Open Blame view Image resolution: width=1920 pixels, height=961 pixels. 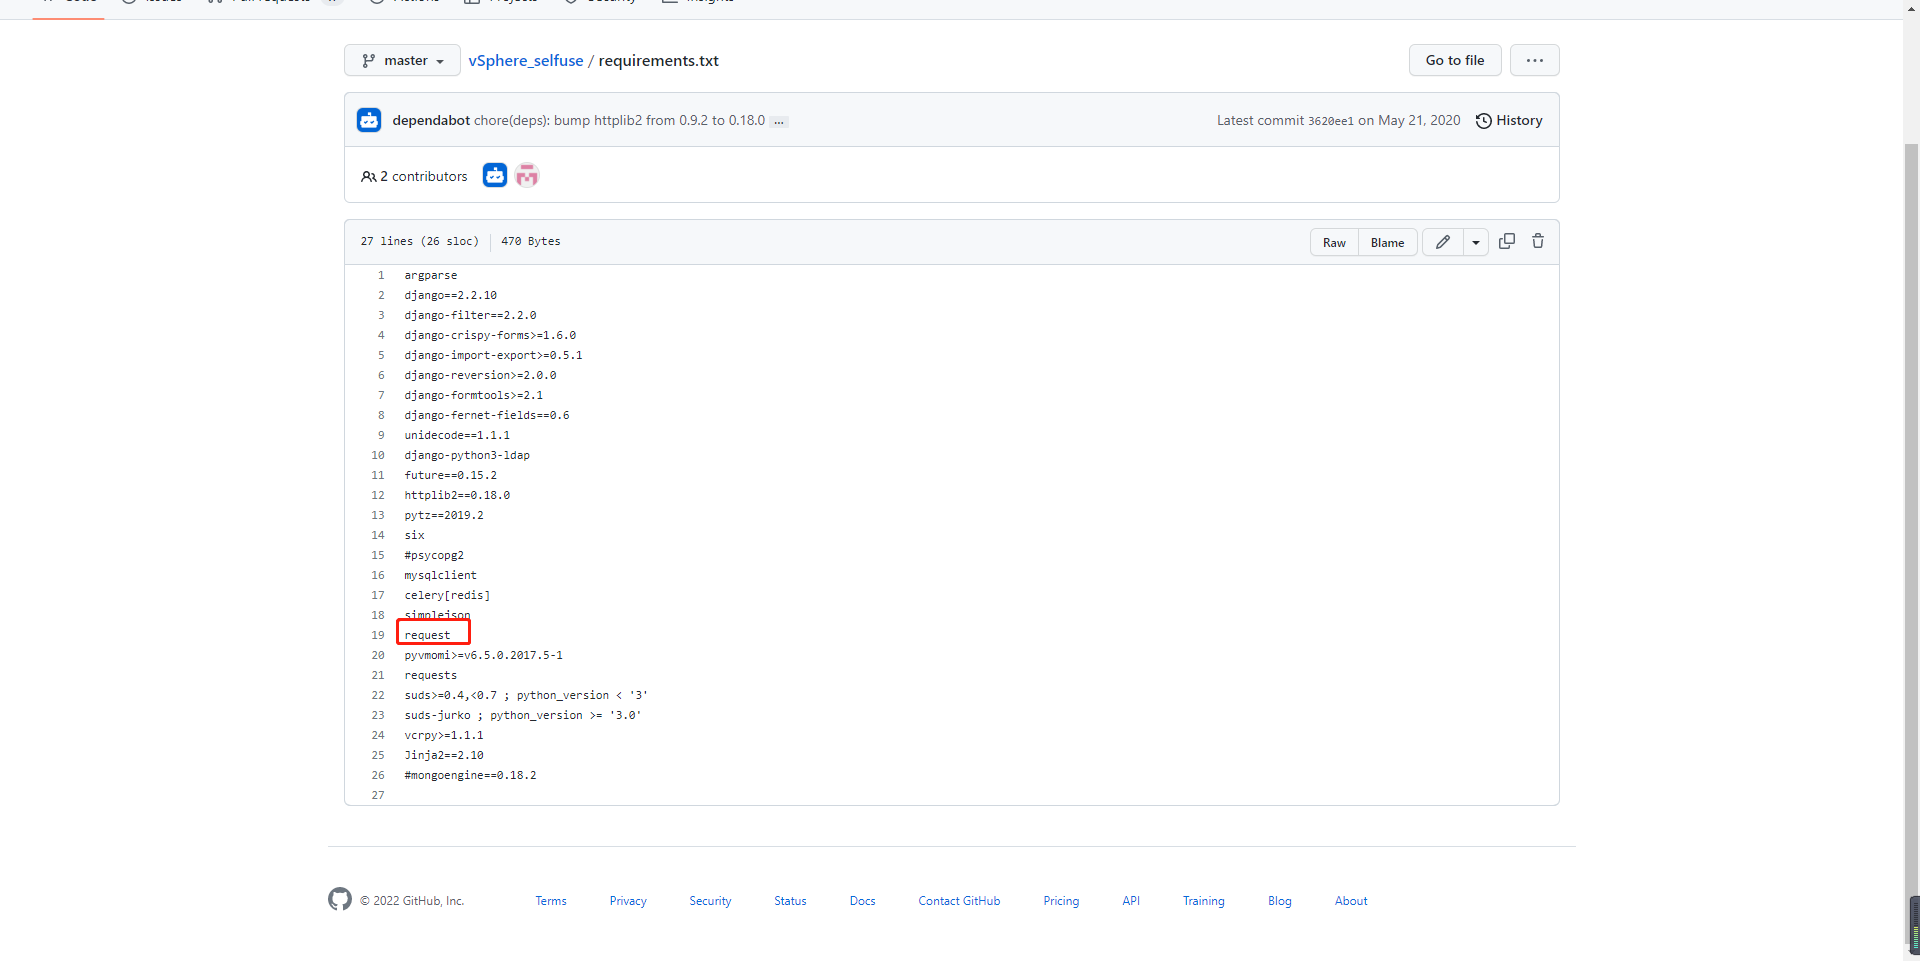[x=1387, y=242]
